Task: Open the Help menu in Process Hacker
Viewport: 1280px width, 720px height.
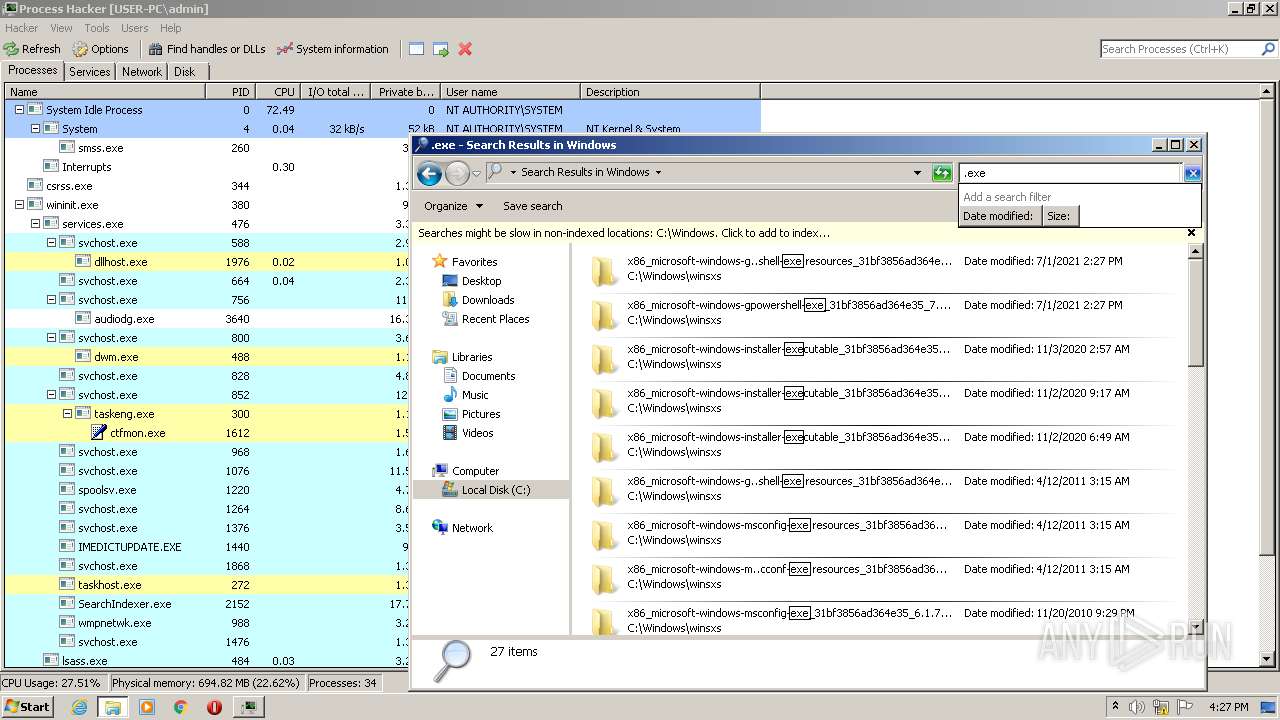Action: (171, 28)
